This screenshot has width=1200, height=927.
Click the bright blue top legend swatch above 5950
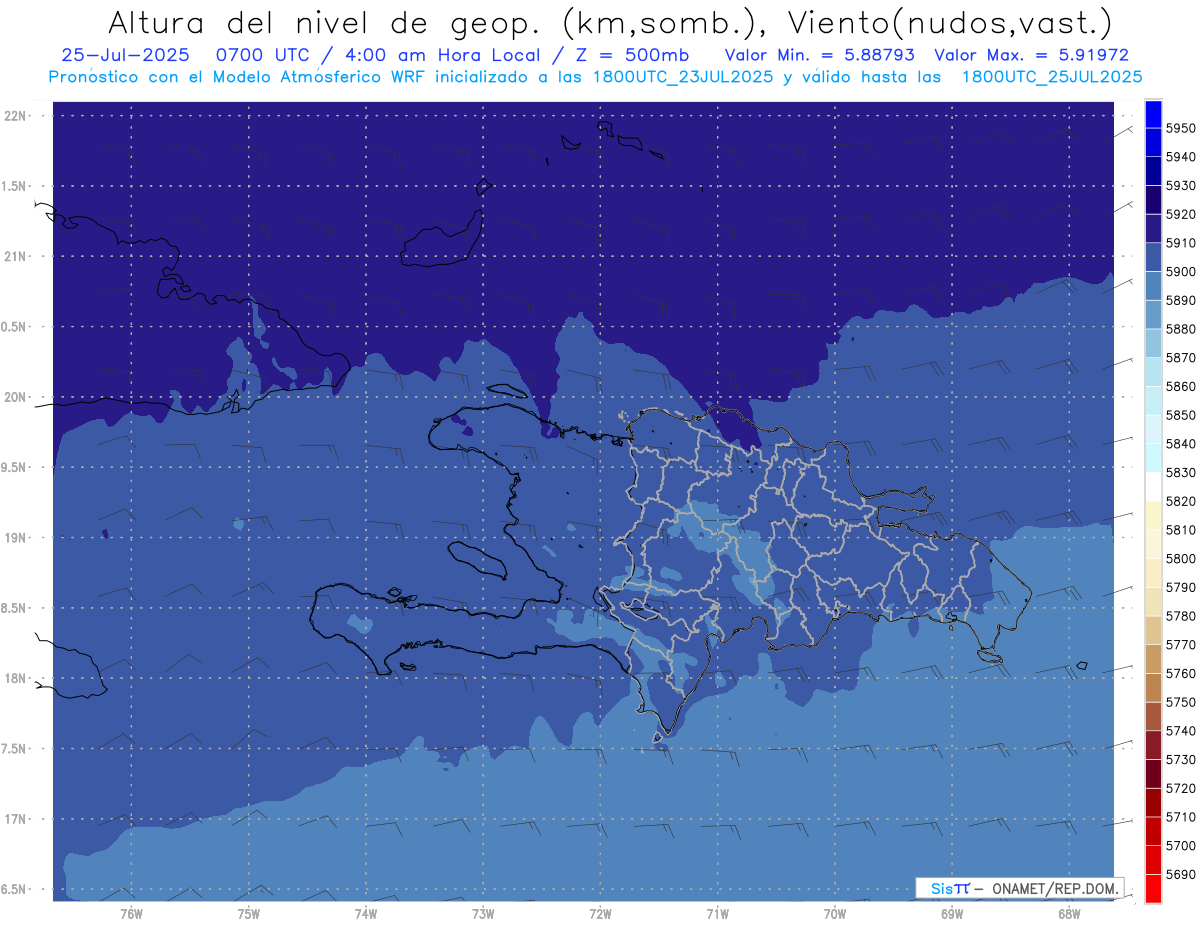1153,114
